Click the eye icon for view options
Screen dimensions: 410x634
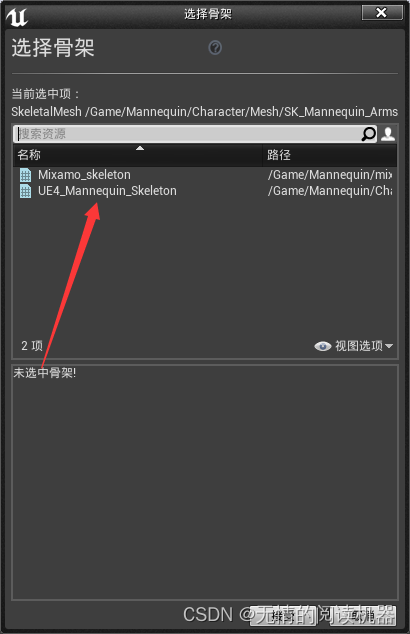323,346
